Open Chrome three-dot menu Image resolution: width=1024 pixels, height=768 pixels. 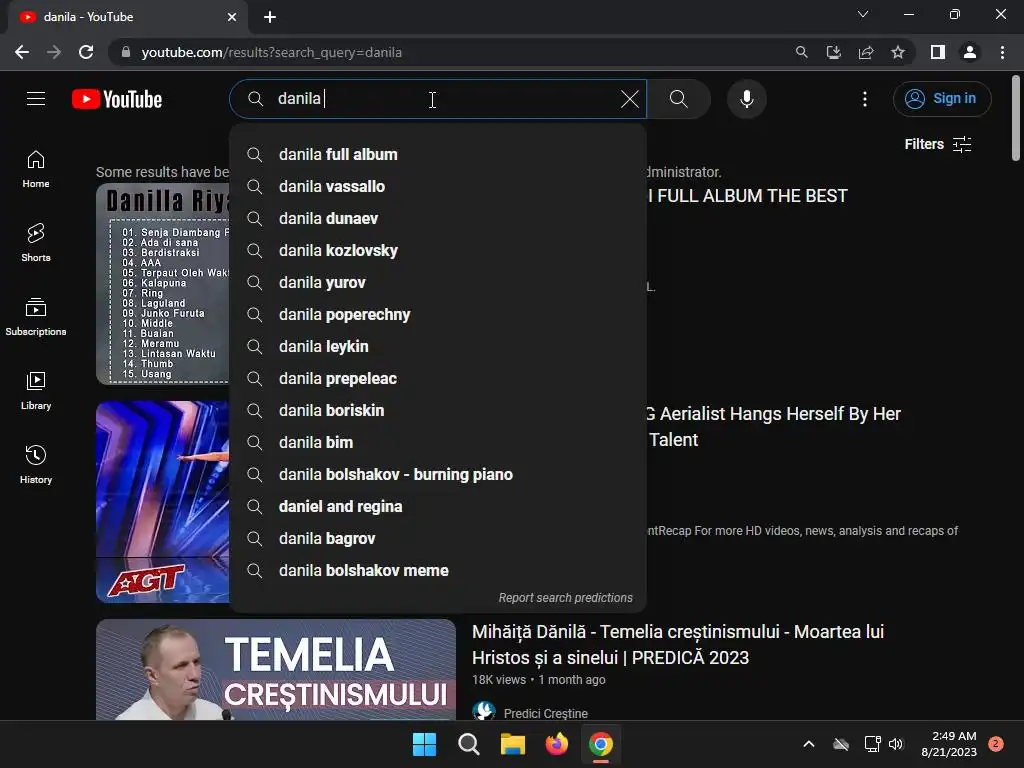point(1002,52)
